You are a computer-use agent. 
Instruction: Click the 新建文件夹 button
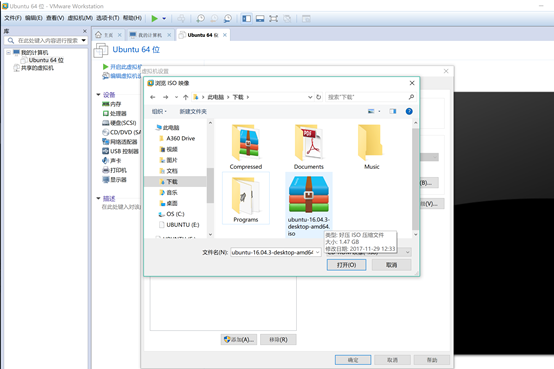click(x=193, y=112)
